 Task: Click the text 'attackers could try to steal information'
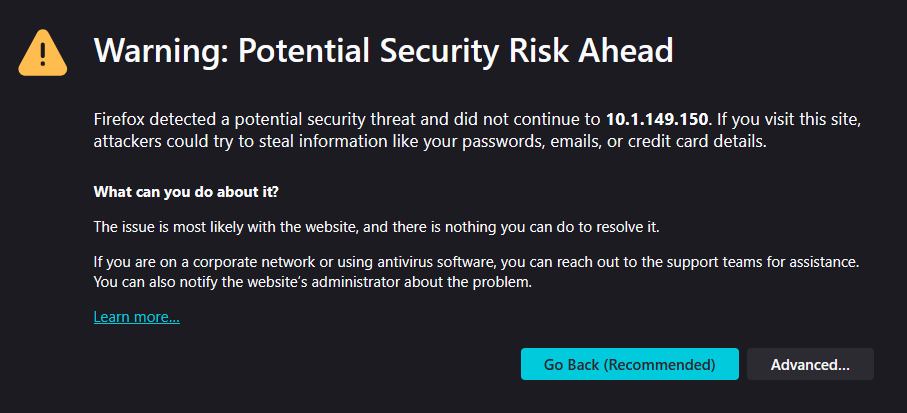click(x=228, y=142)
